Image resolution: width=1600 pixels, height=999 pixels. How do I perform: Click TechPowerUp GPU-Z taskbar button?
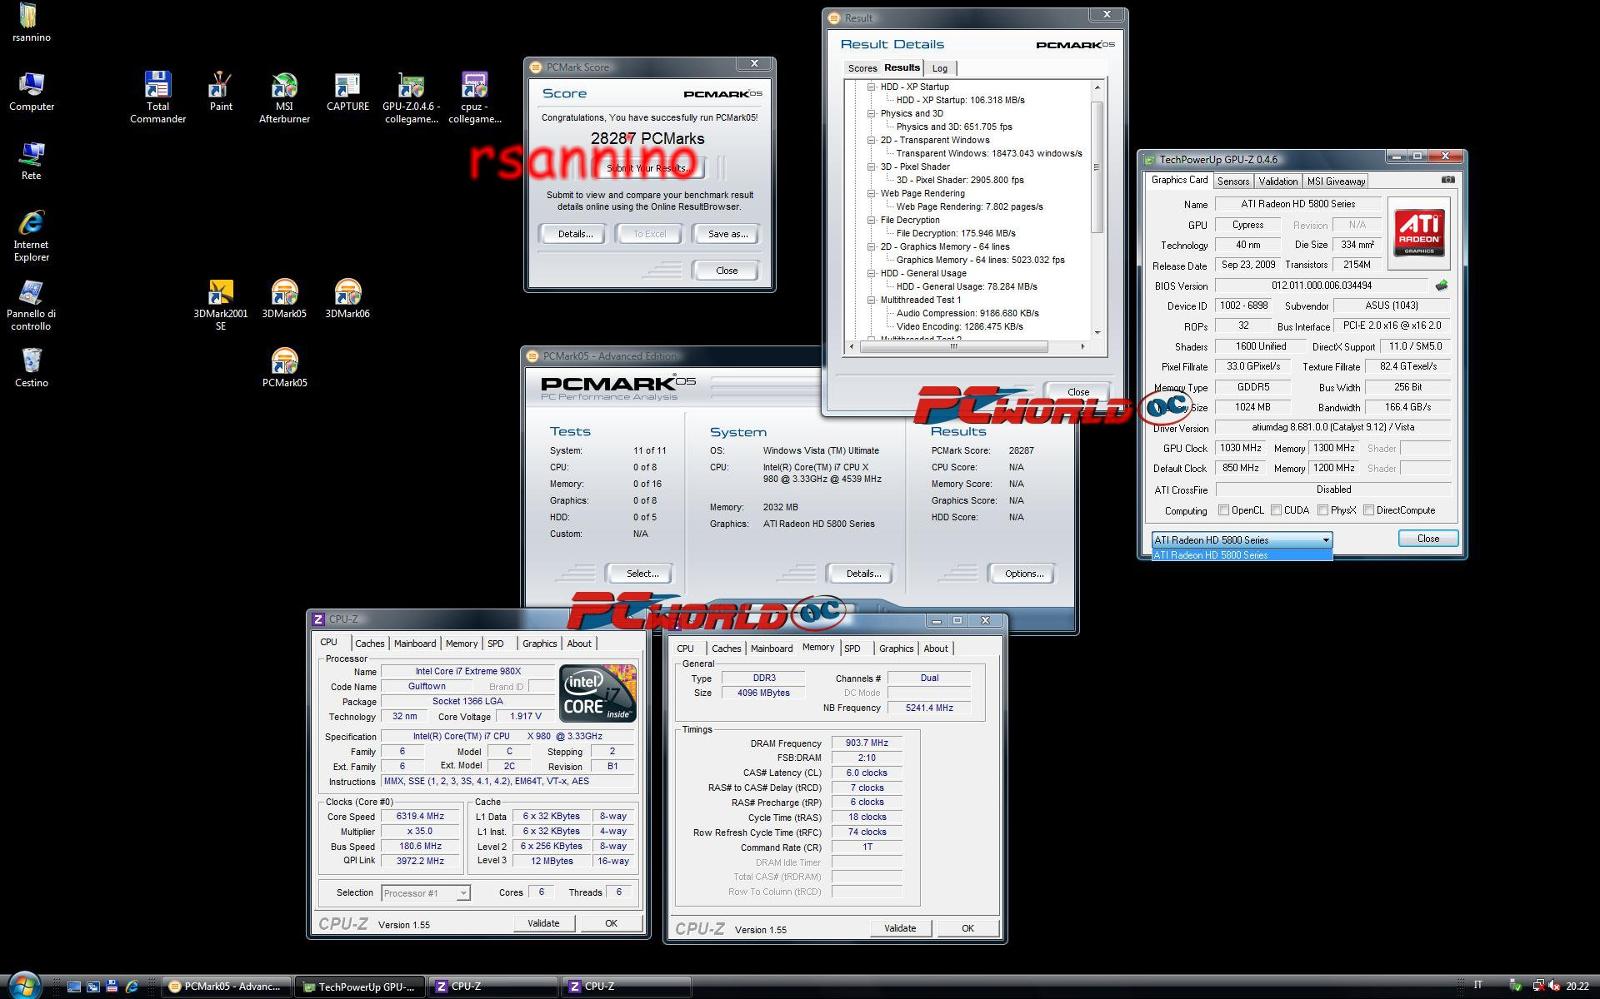click(x=360, y=986)
